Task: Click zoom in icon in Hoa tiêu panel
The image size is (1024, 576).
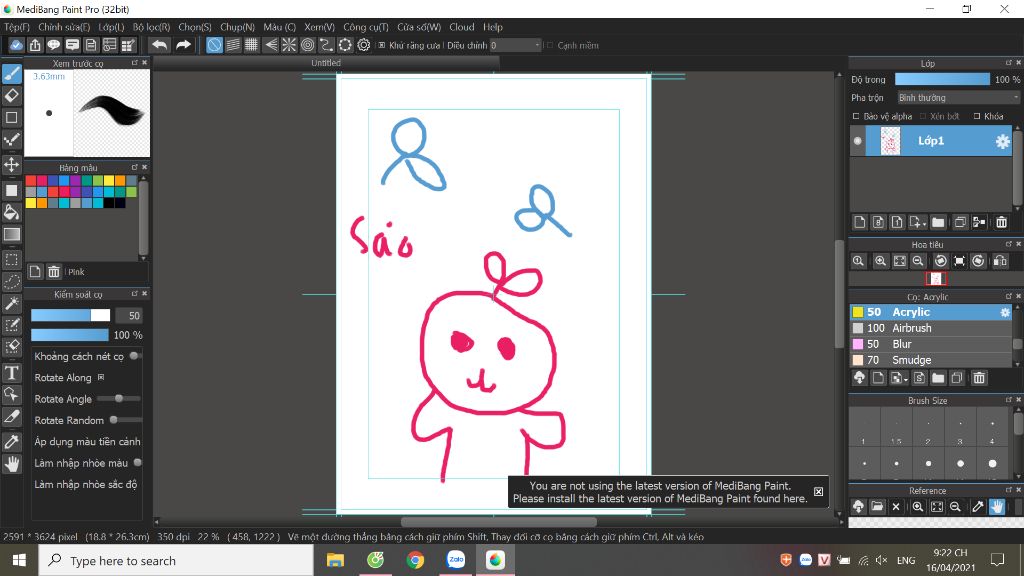Action: 880,261
